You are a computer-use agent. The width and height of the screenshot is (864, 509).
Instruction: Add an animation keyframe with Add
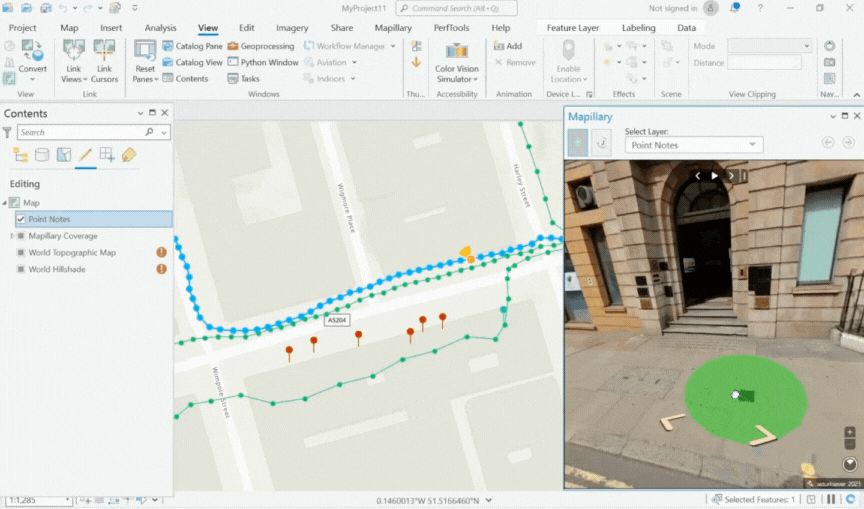point(507,46)
